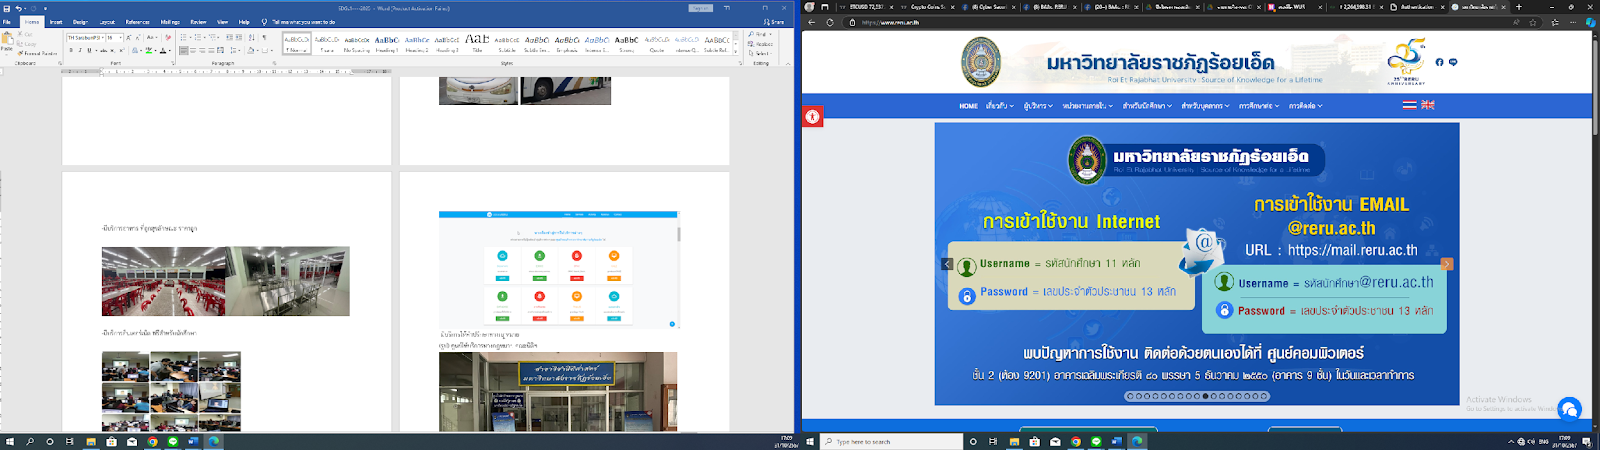
Task: Click the canteen photo in the Word document
Action: pyautogui.click(x=163, y=281)
